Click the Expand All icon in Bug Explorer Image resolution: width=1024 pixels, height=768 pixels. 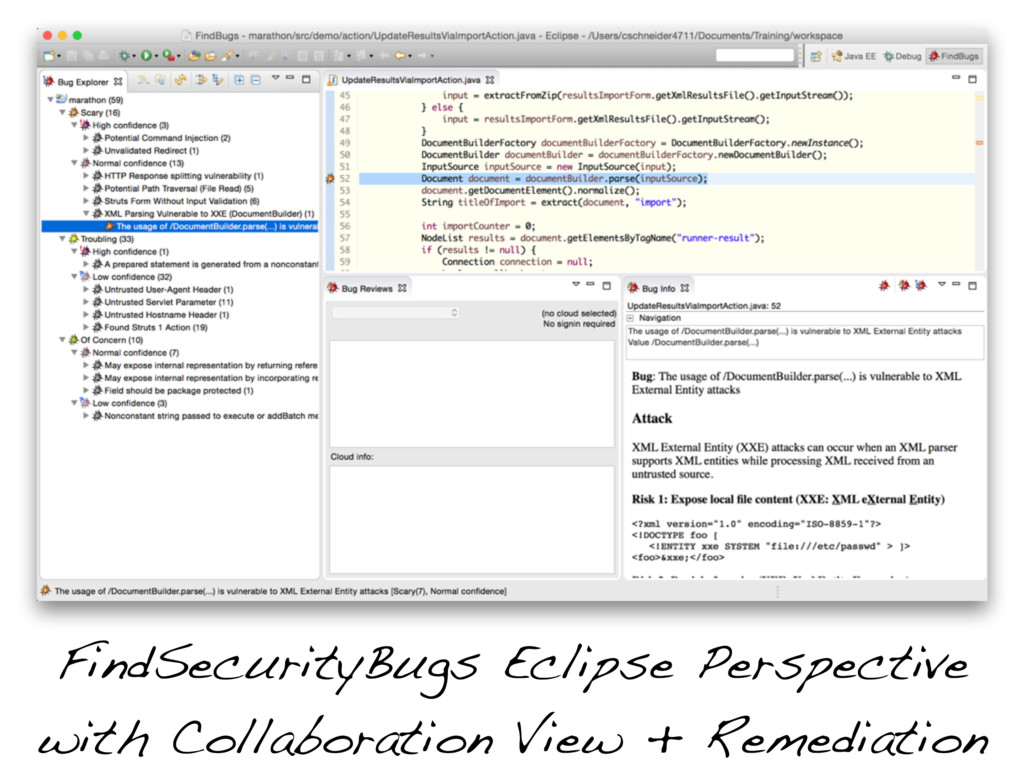point(239,80)
